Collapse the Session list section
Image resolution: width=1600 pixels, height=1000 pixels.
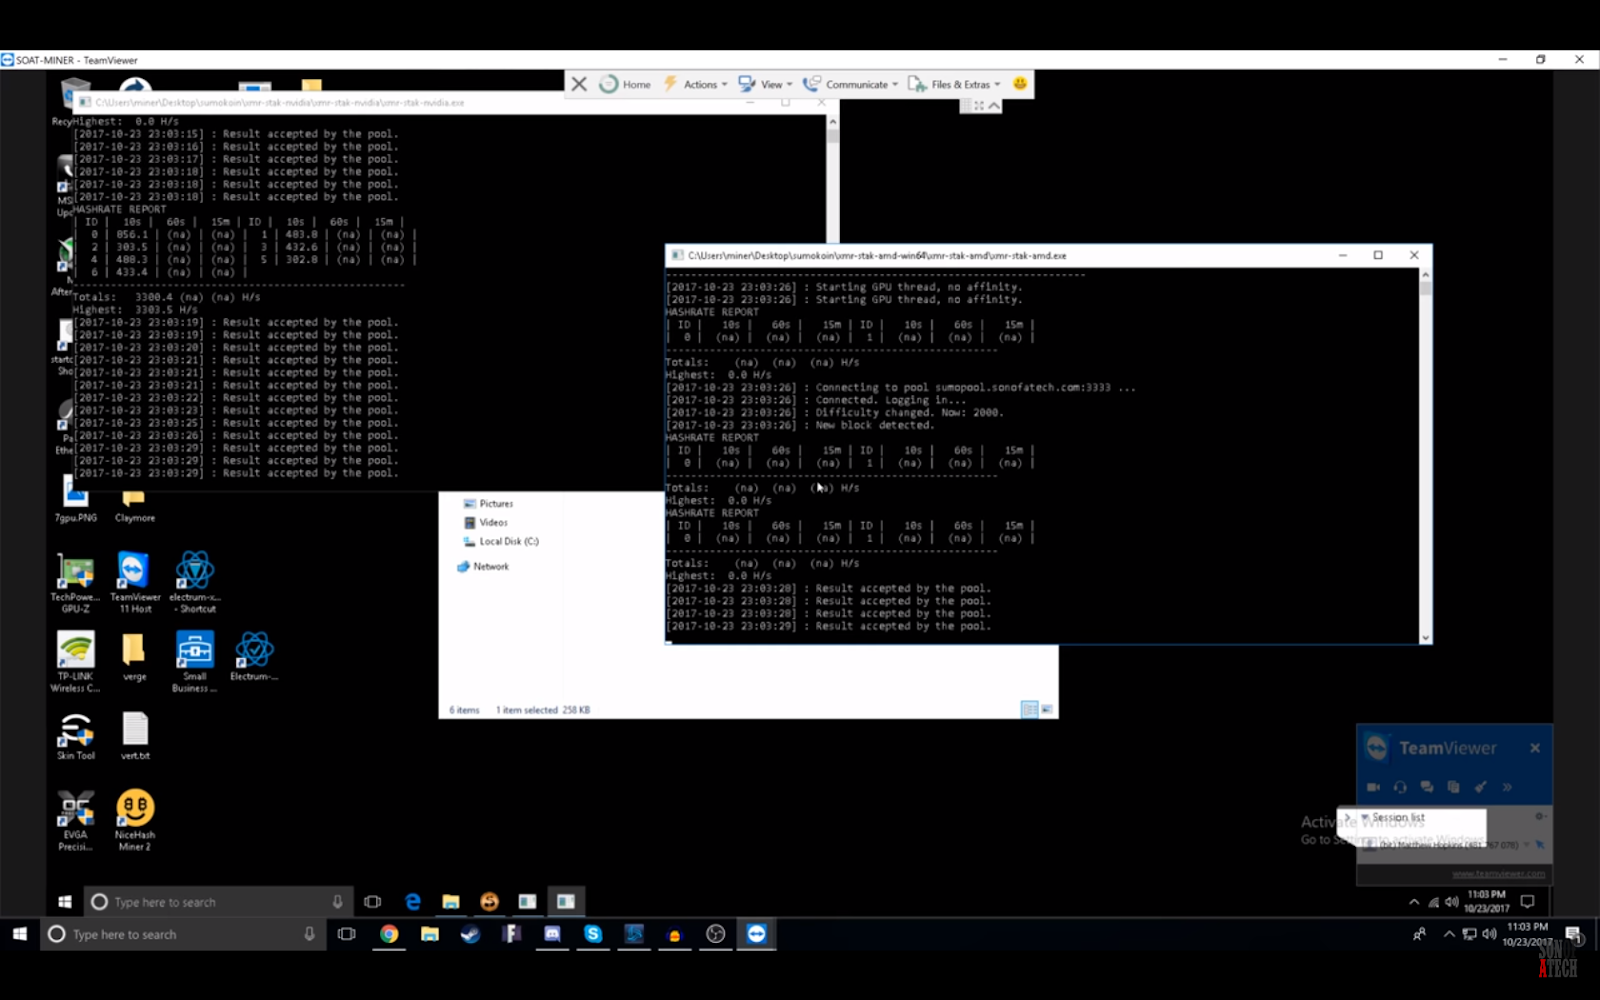click(x=1365, y=818)
